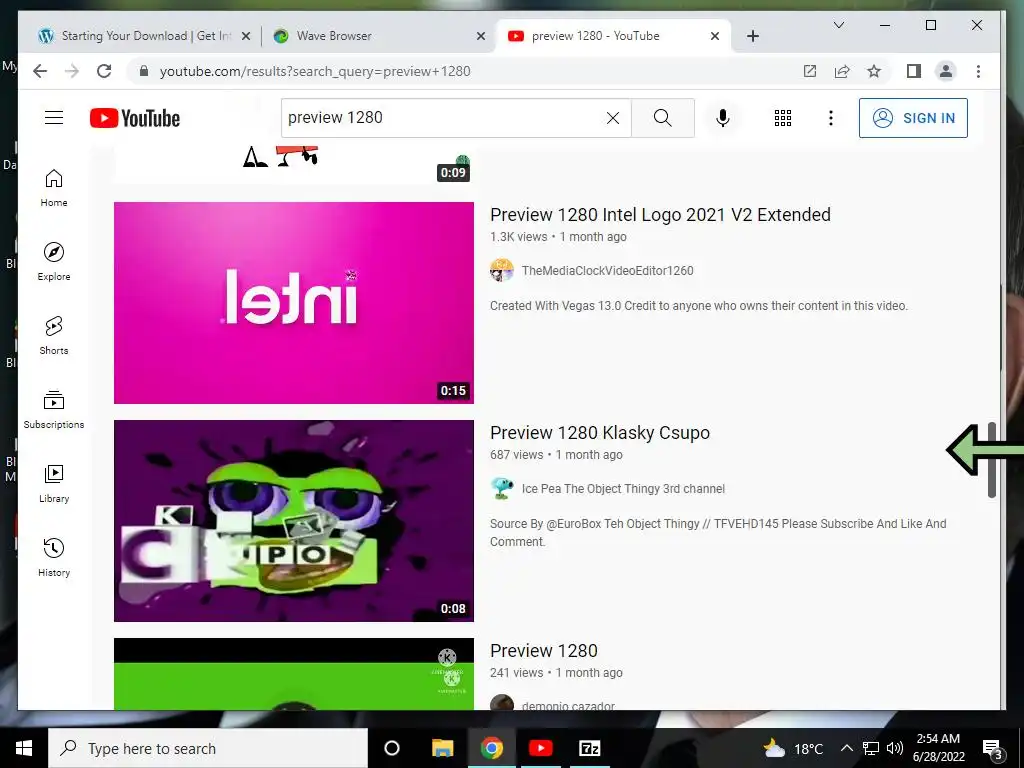
Task: Open the taskbar volume icon
Action: tap(895, 748)
